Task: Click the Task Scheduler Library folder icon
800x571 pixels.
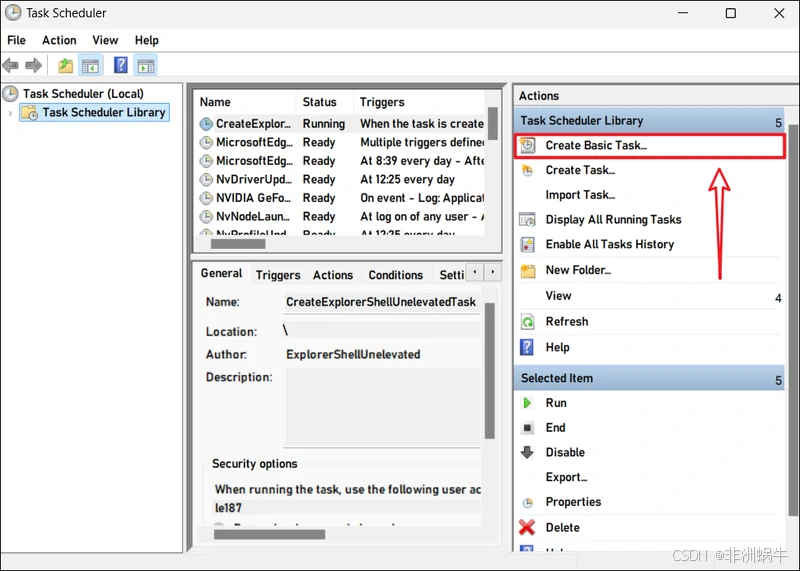Action: tap(30, 112)
